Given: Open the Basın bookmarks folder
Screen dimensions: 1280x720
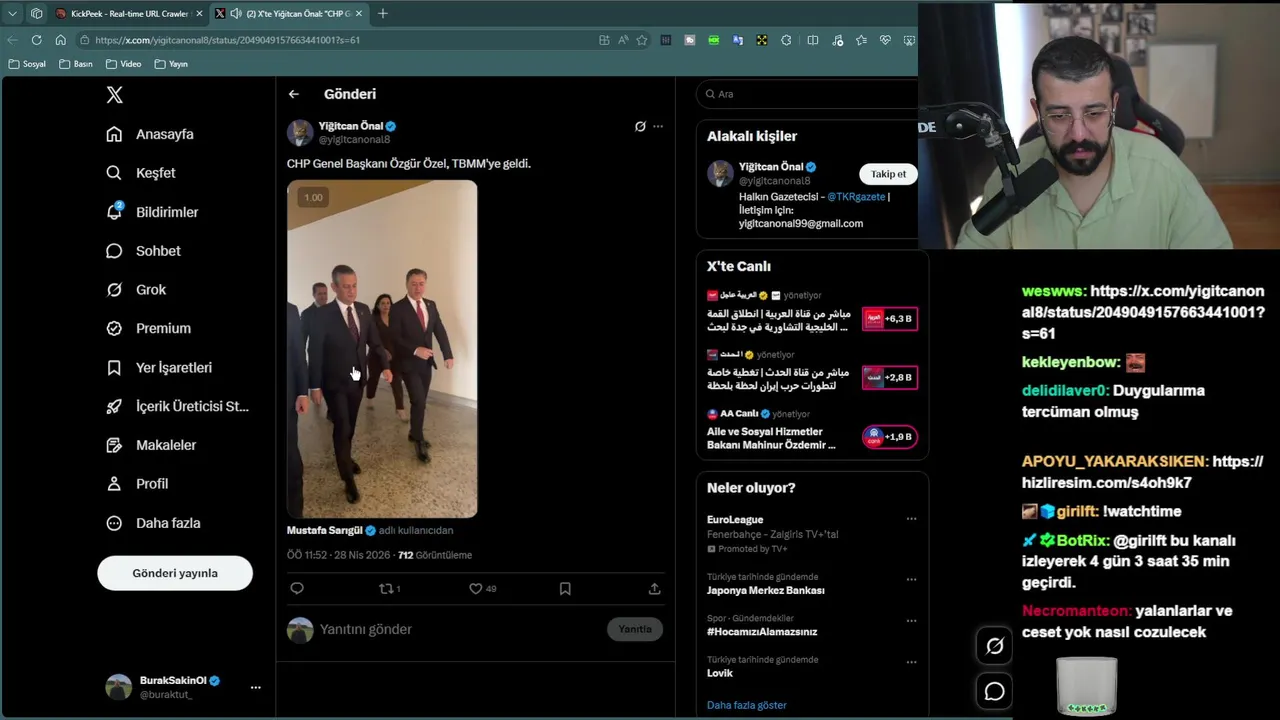Looking at the screenshot, I should 76,64.
